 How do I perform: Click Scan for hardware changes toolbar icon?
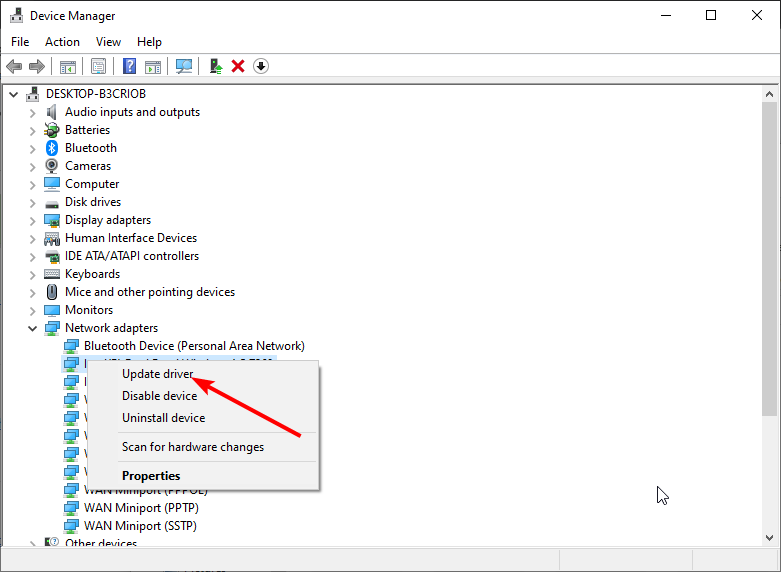pyautogui.click(x=184, y=66)
